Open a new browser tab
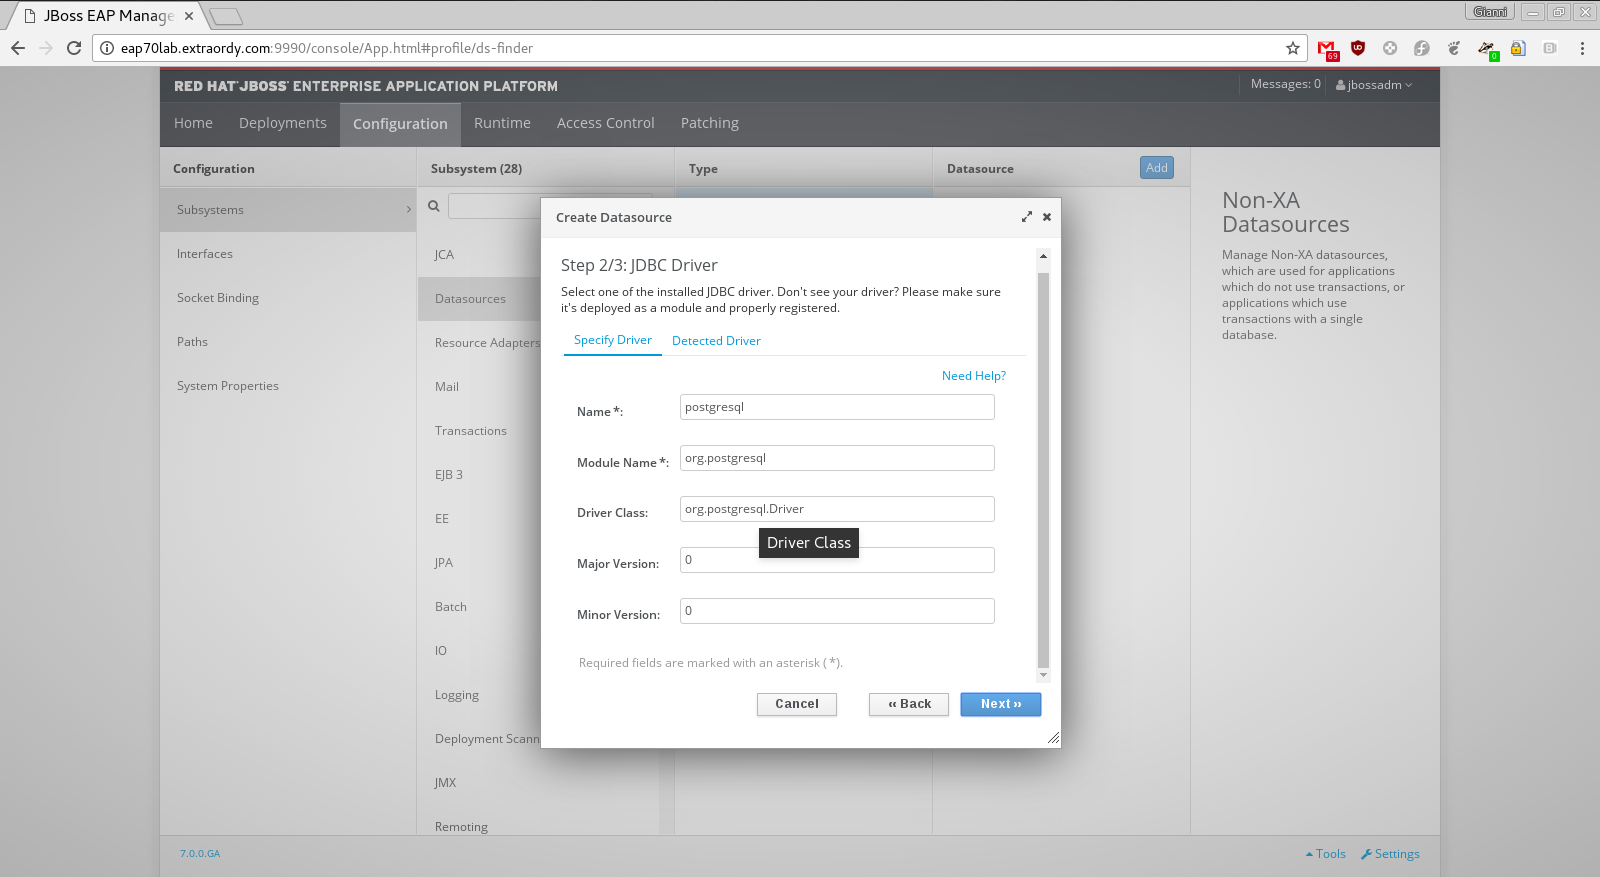Image resolution: width=1600 pixels, height=877 pixels. tap(225, 16)
